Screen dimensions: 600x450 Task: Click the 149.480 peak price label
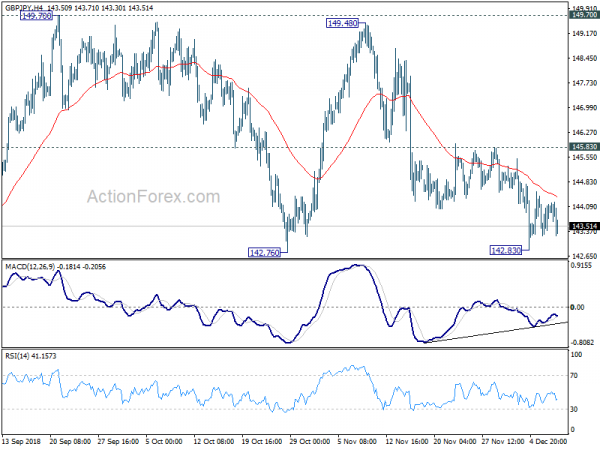(x=342, y=23)
